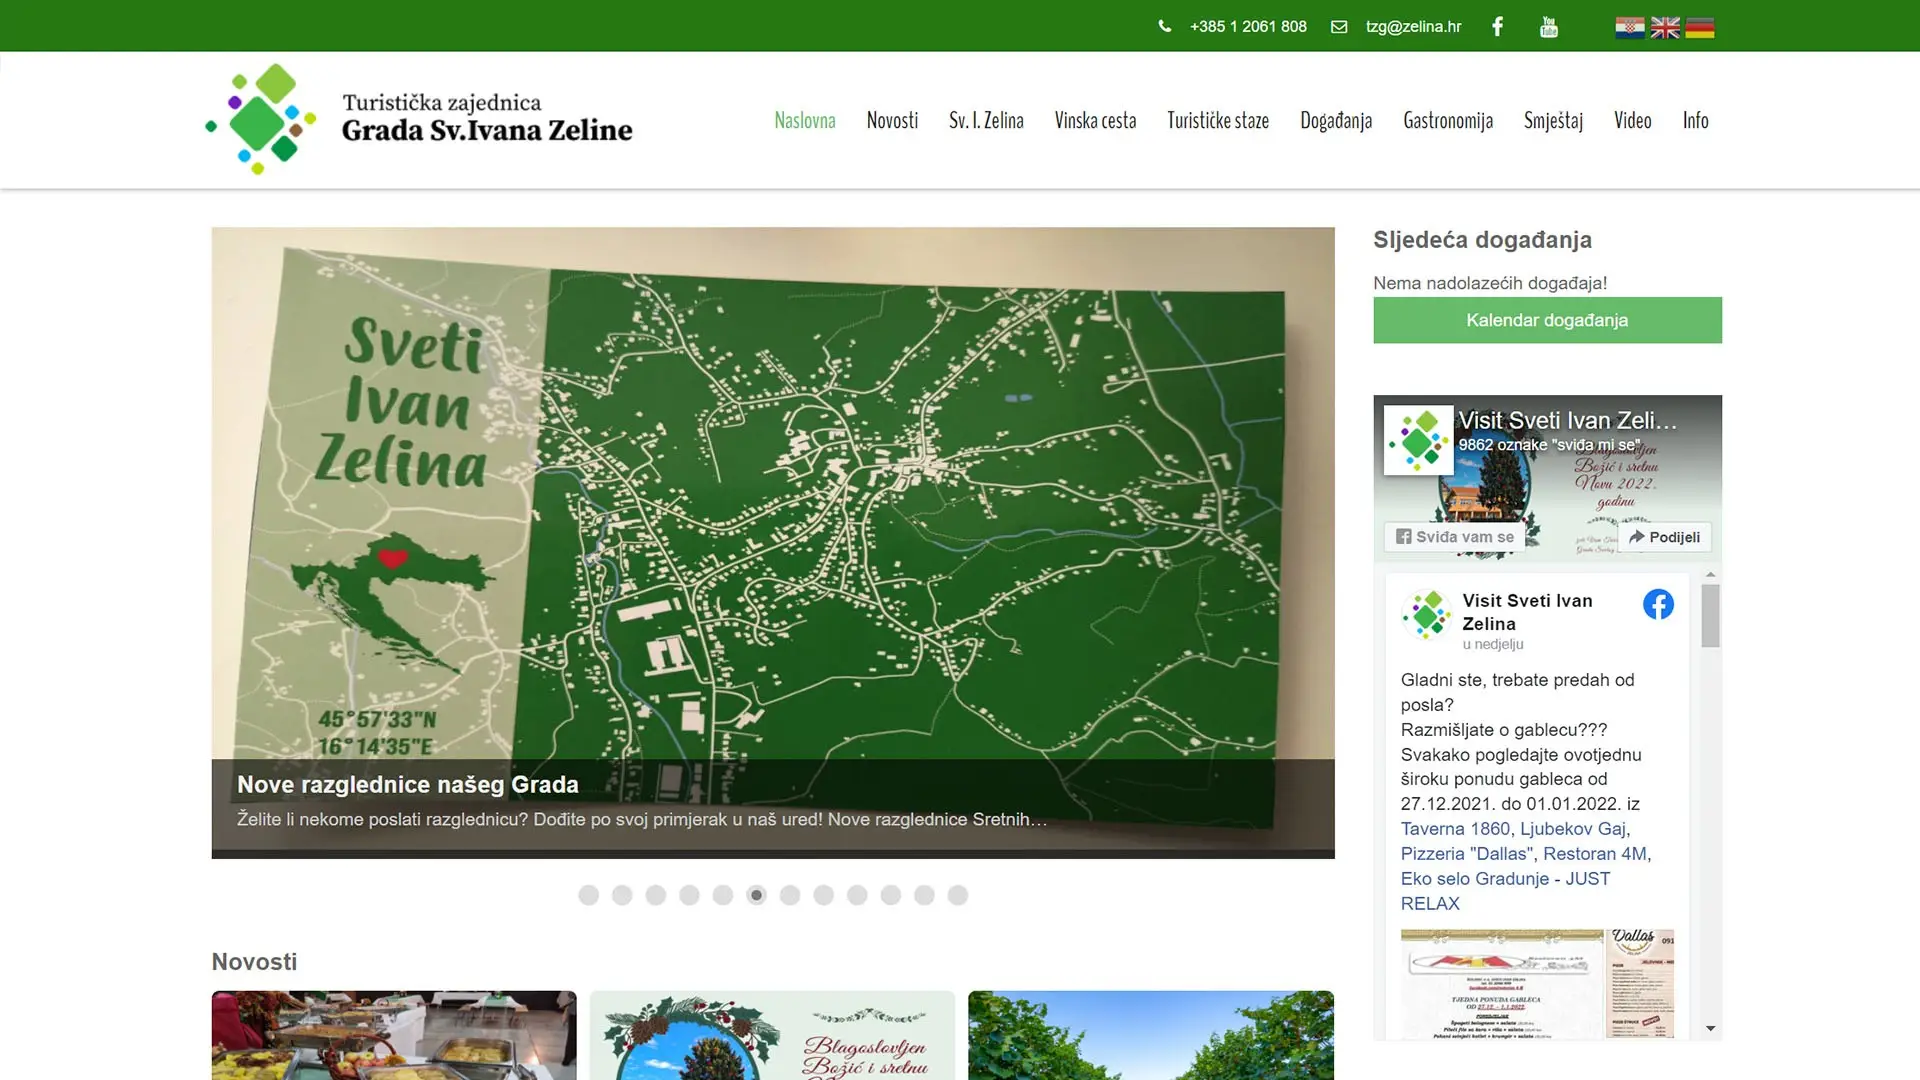This screenshot has height=1080, width=1920.
Task: Click the Facebook widget page logo
Action: point(1418,440)
